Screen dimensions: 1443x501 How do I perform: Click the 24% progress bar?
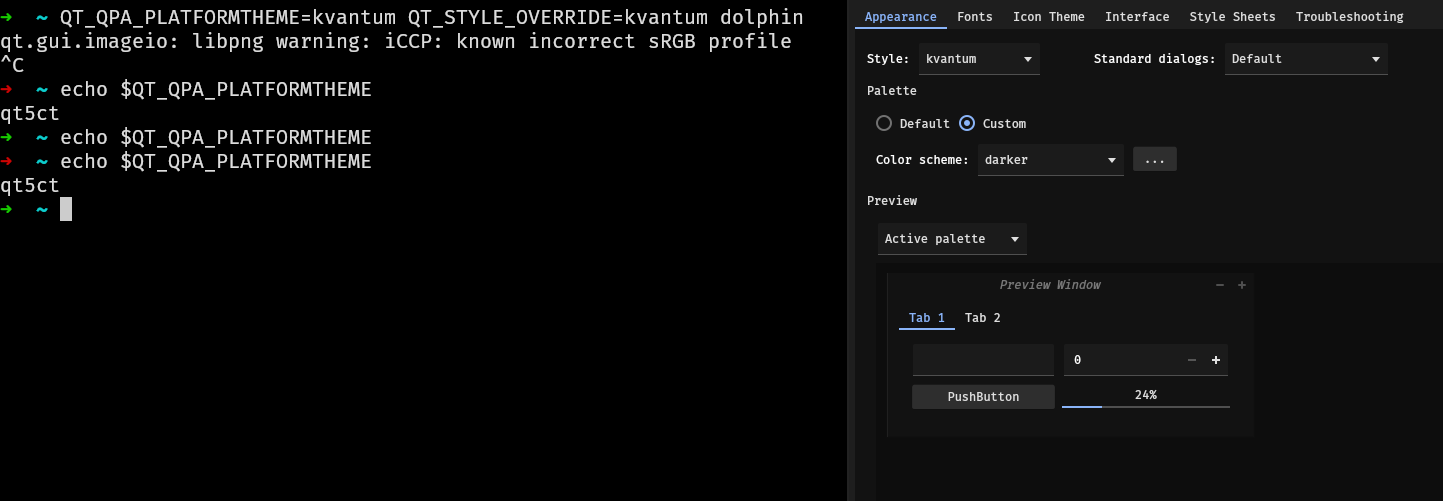pos(1145,397)
